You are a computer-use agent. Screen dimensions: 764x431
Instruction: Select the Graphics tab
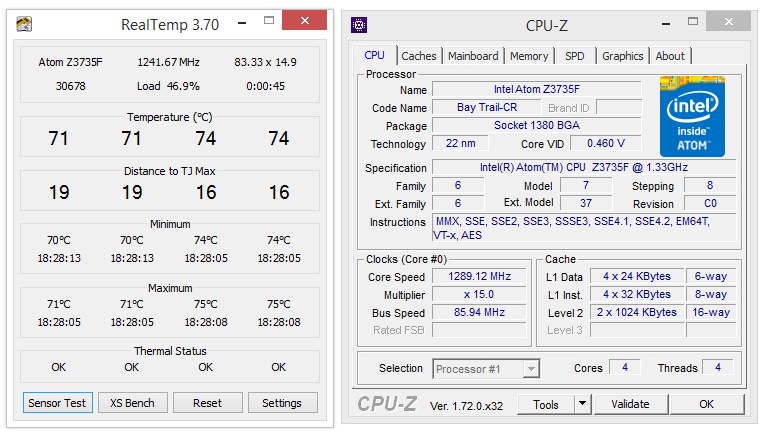pos(622,56)
